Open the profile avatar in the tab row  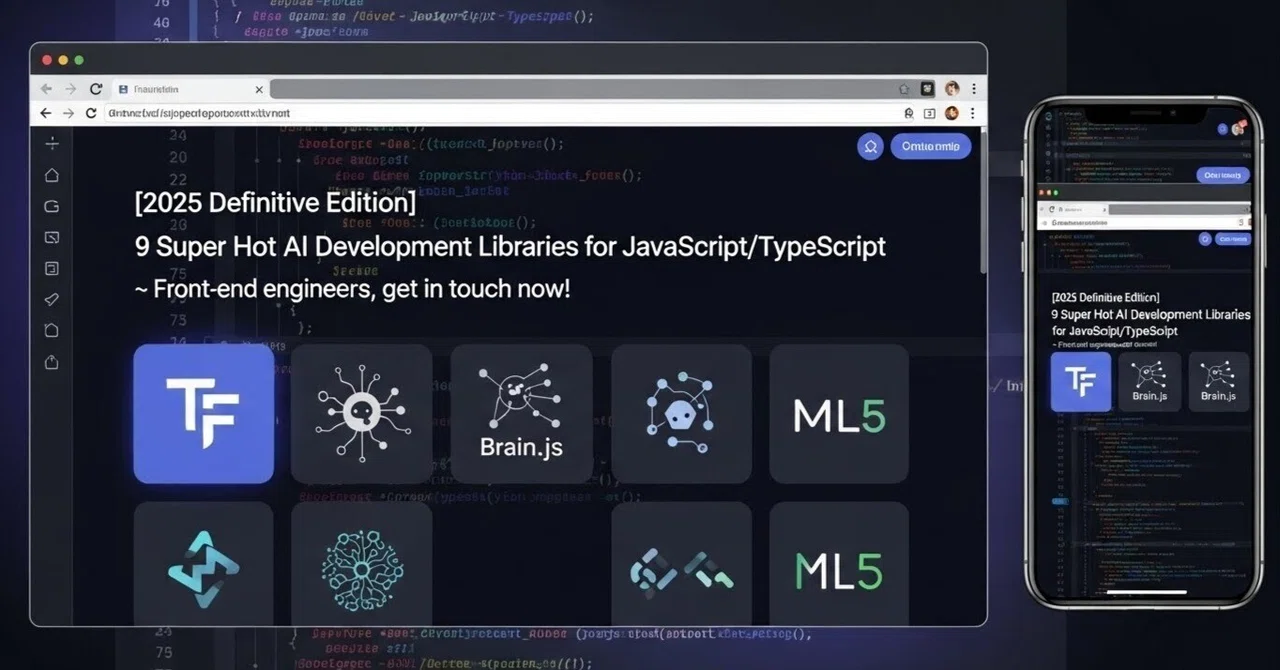(952, 89)
